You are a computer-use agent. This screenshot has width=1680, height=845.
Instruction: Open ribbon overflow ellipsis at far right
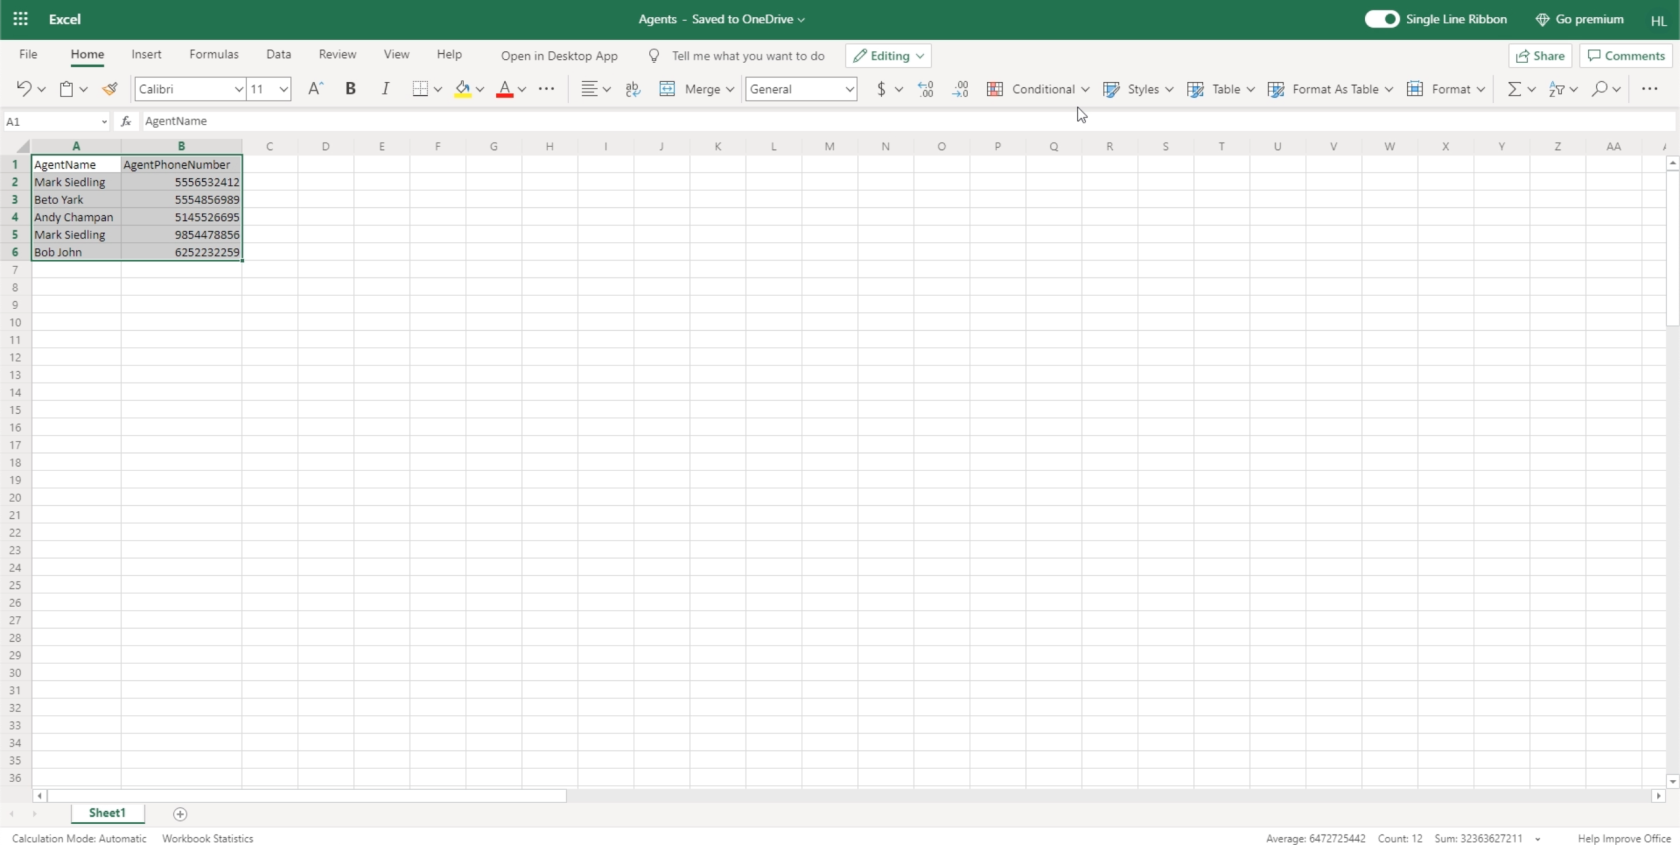(x=1649, y=89)
